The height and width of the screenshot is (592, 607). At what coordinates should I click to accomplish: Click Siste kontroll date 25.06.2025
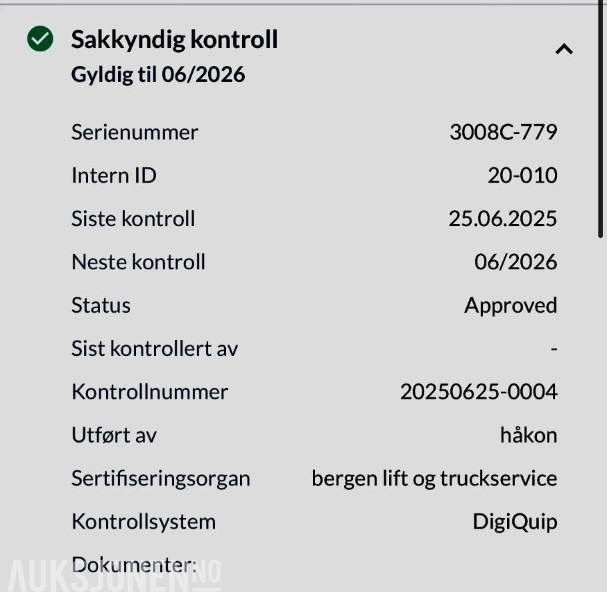coord(502,219)
